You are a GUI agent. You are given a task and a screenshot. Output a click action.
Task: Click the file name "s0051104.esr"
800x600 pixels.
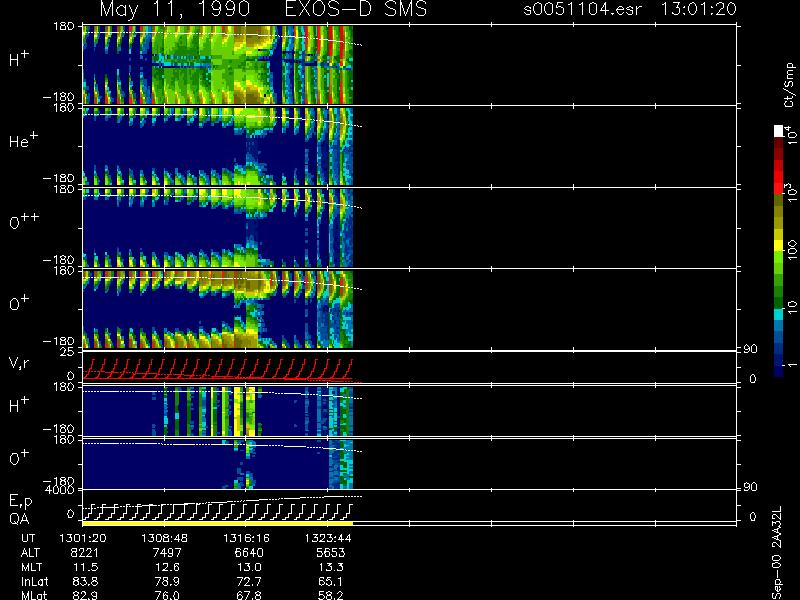coord(582,9)
